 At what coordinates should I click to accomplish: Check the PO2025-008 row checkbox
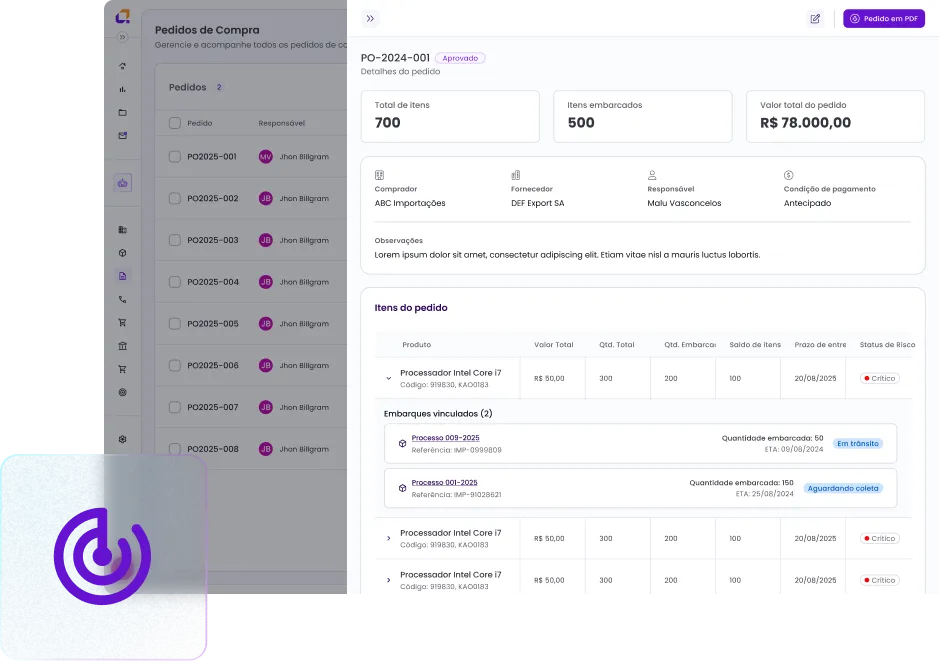pyautogui.click(x=175, y=449)
